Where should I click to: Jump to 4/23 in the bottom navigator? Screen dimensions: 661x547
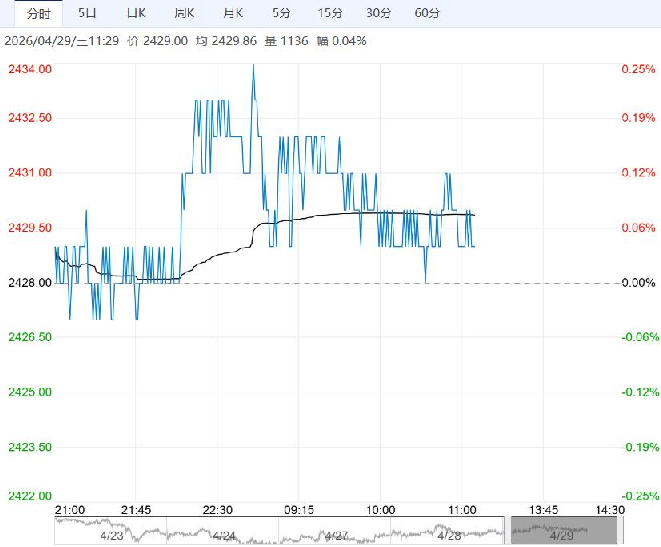point(112,535)
